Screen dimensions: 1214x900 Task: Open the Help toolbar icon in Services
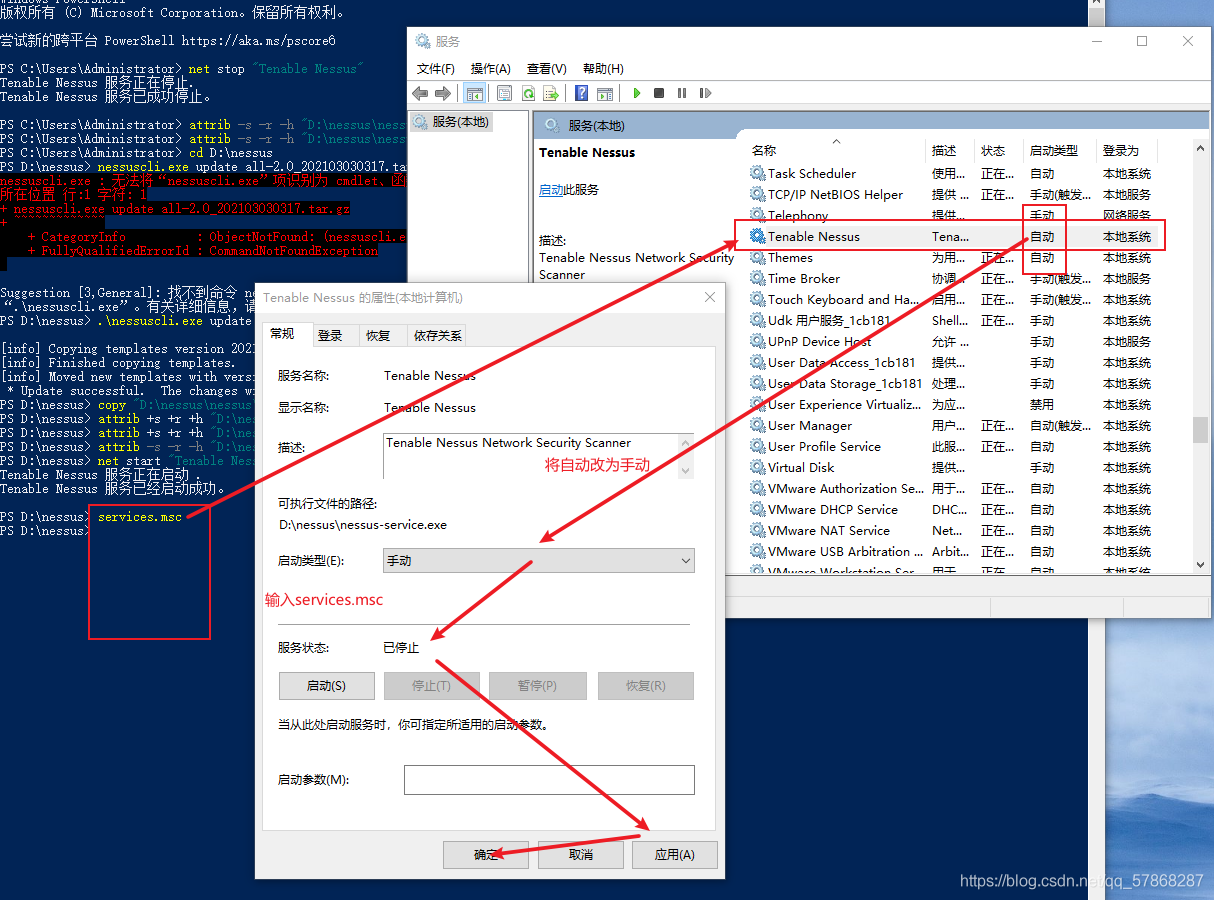tap(581, 93)
